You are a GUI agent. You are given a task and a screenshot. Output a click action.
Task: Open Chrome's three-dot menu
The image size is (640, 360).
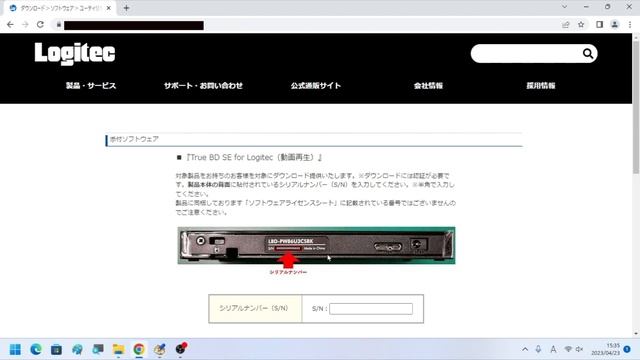tap(630, 24)
